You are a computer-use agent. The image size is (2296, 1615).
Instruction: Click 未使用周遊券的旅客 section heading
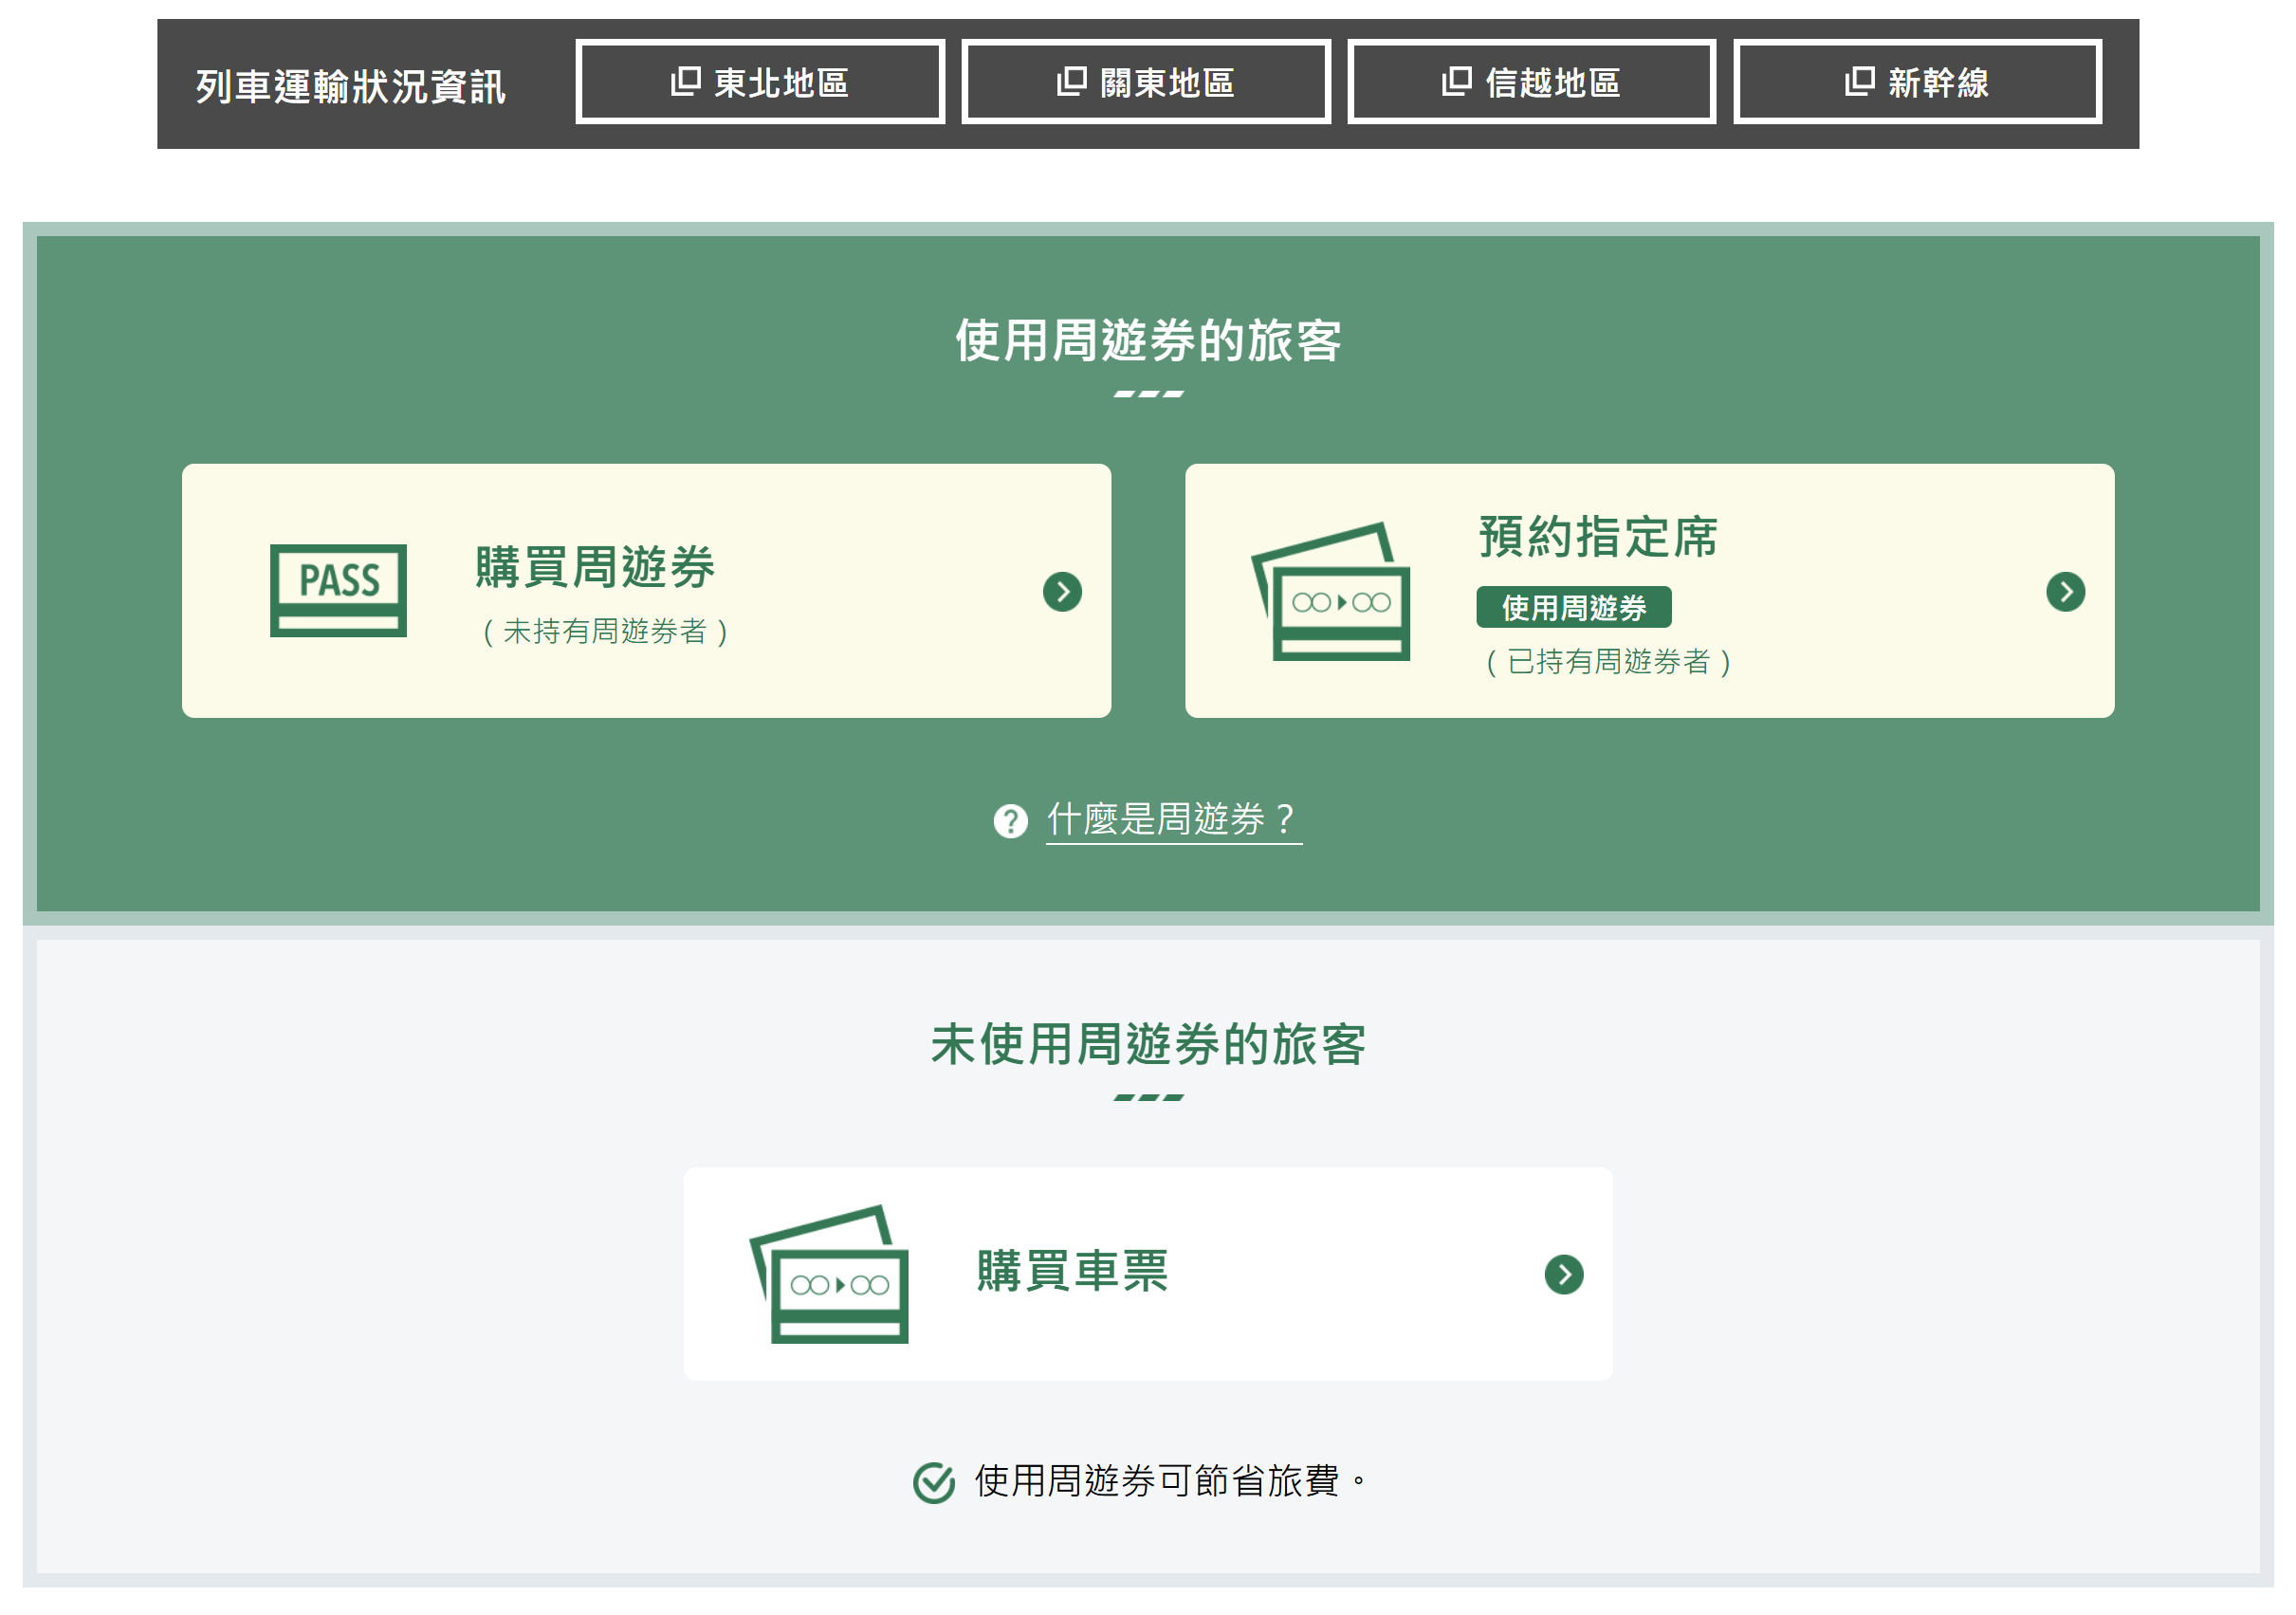[1148, 1044]
